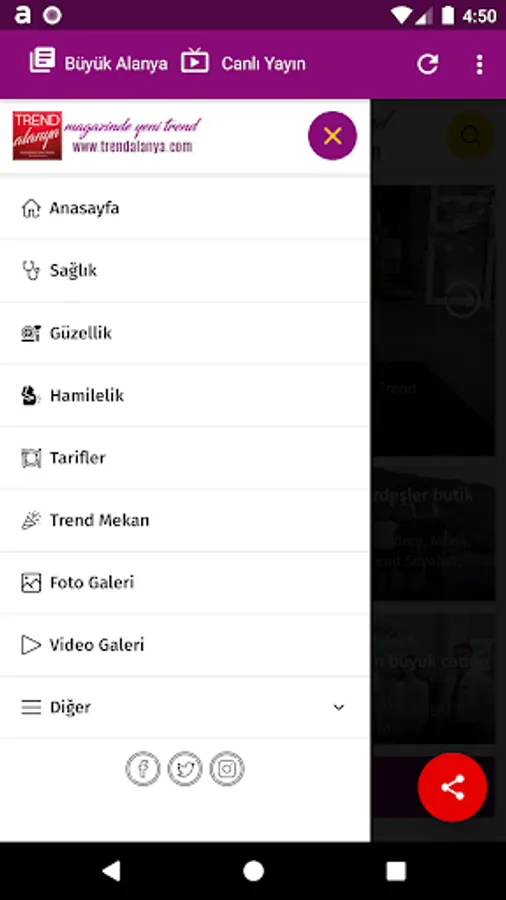The width and height of the screenshot is (506, 900).
Task: Open the Diğer menu section
Action: (185, 707)
